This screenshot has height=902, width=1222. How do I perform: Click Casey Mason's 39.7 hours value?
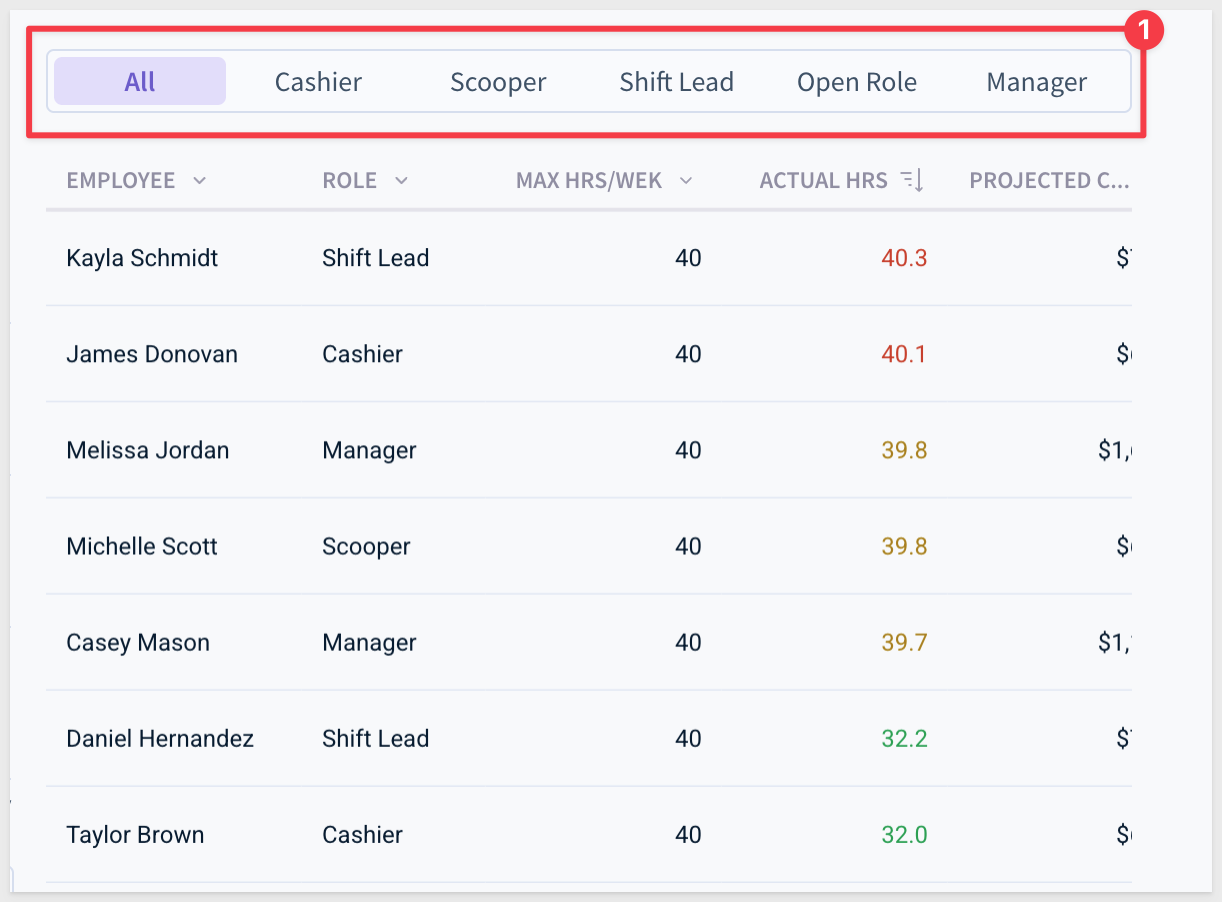click(x=904, y=642)
